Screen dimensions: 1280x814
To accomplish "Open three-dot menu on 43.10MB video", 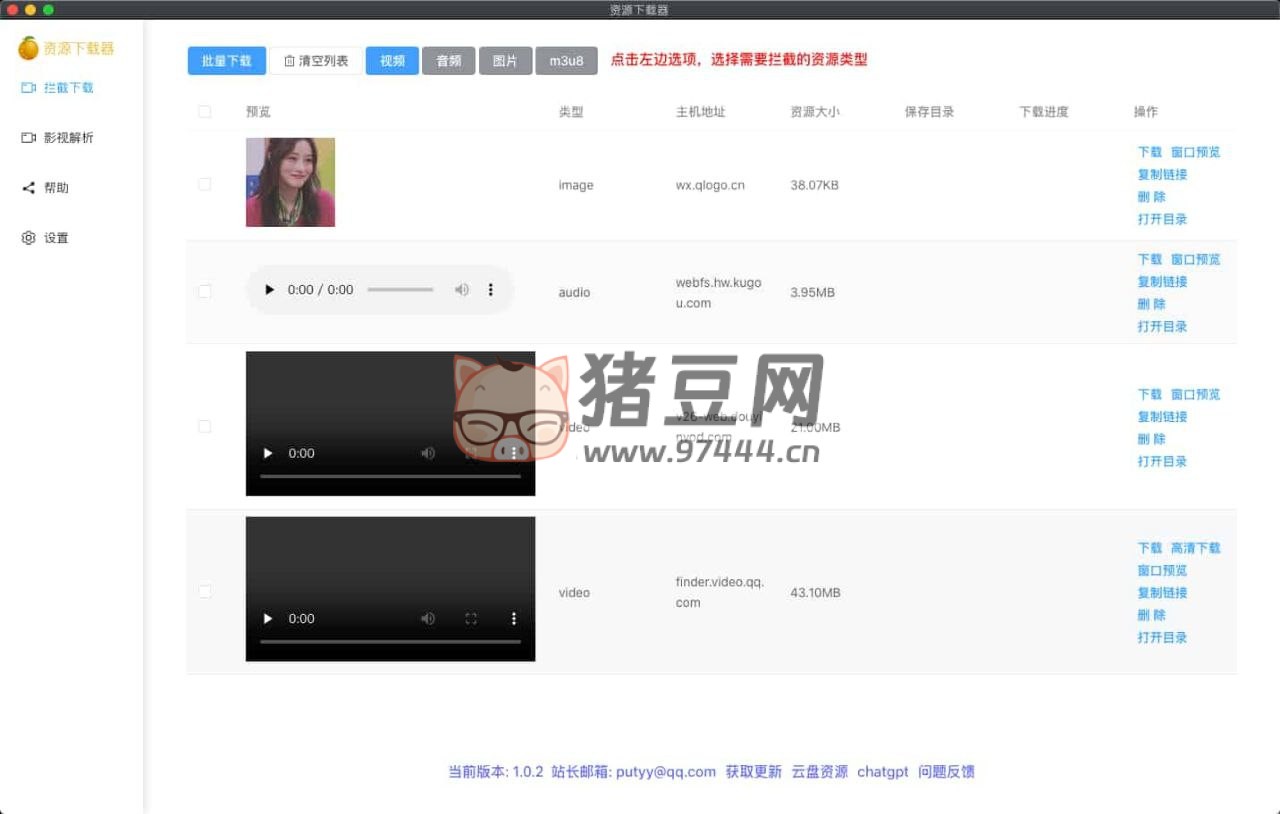I will [514, 619].
